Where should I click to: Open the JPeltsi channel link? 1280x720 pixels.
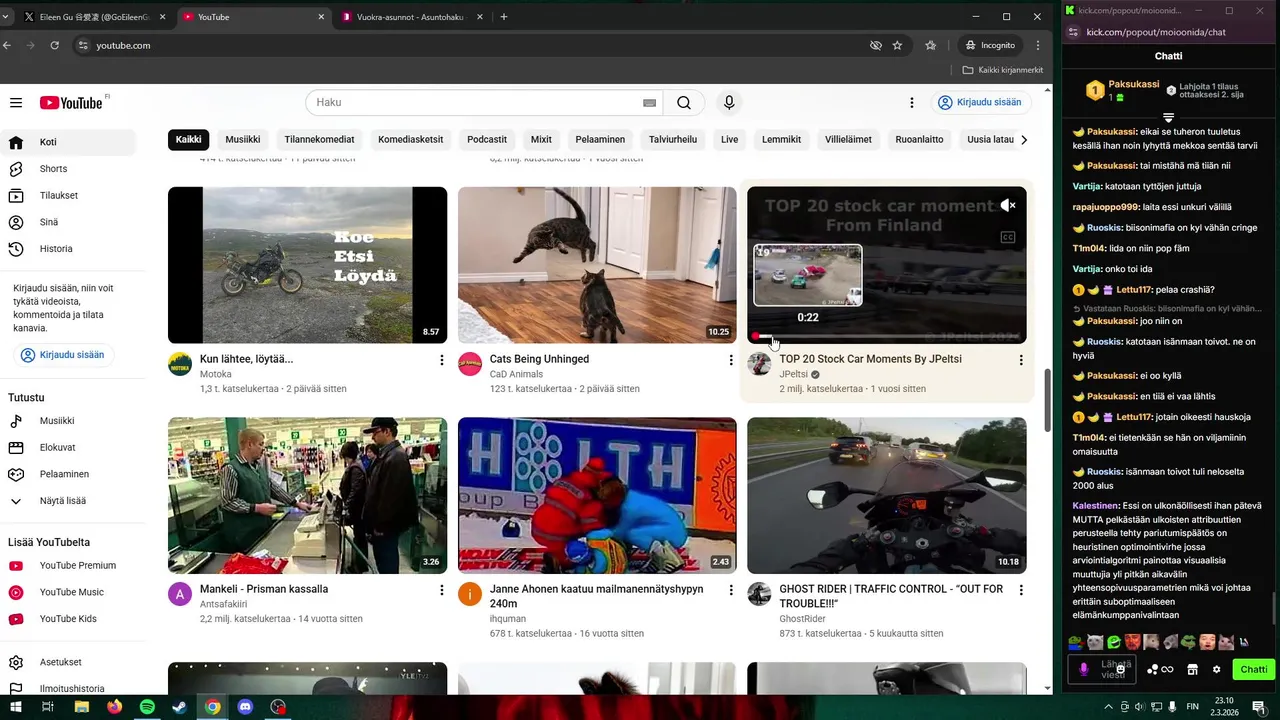click(793, 374)
